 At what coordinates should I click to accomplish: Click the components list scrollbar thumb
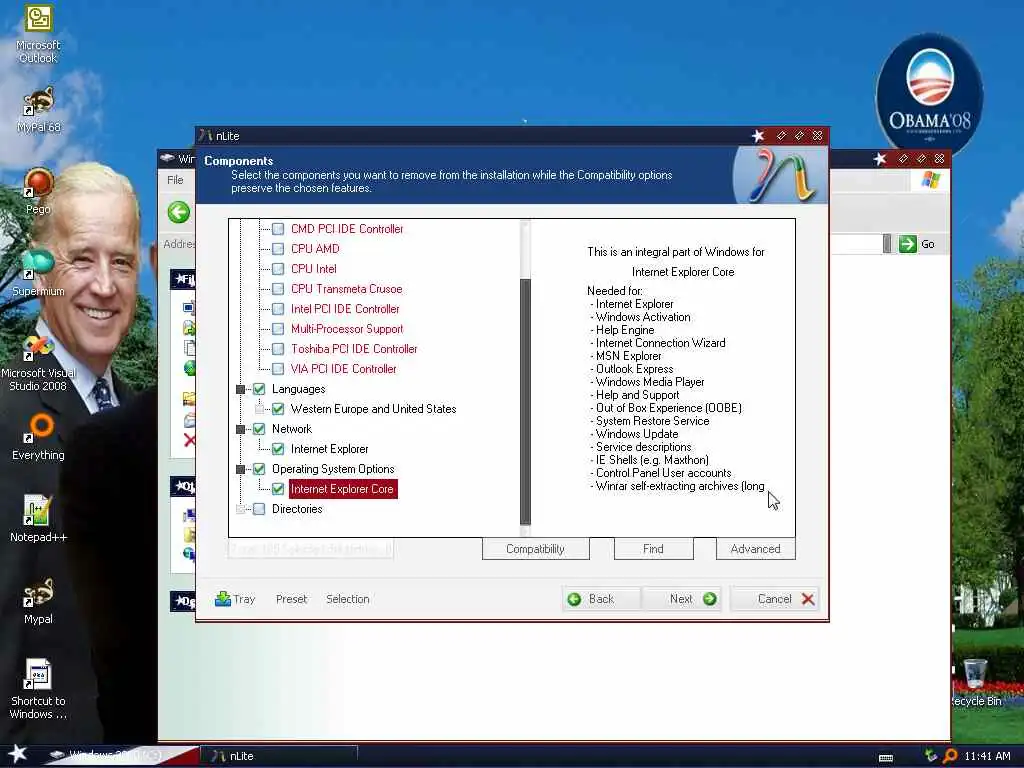525,401
